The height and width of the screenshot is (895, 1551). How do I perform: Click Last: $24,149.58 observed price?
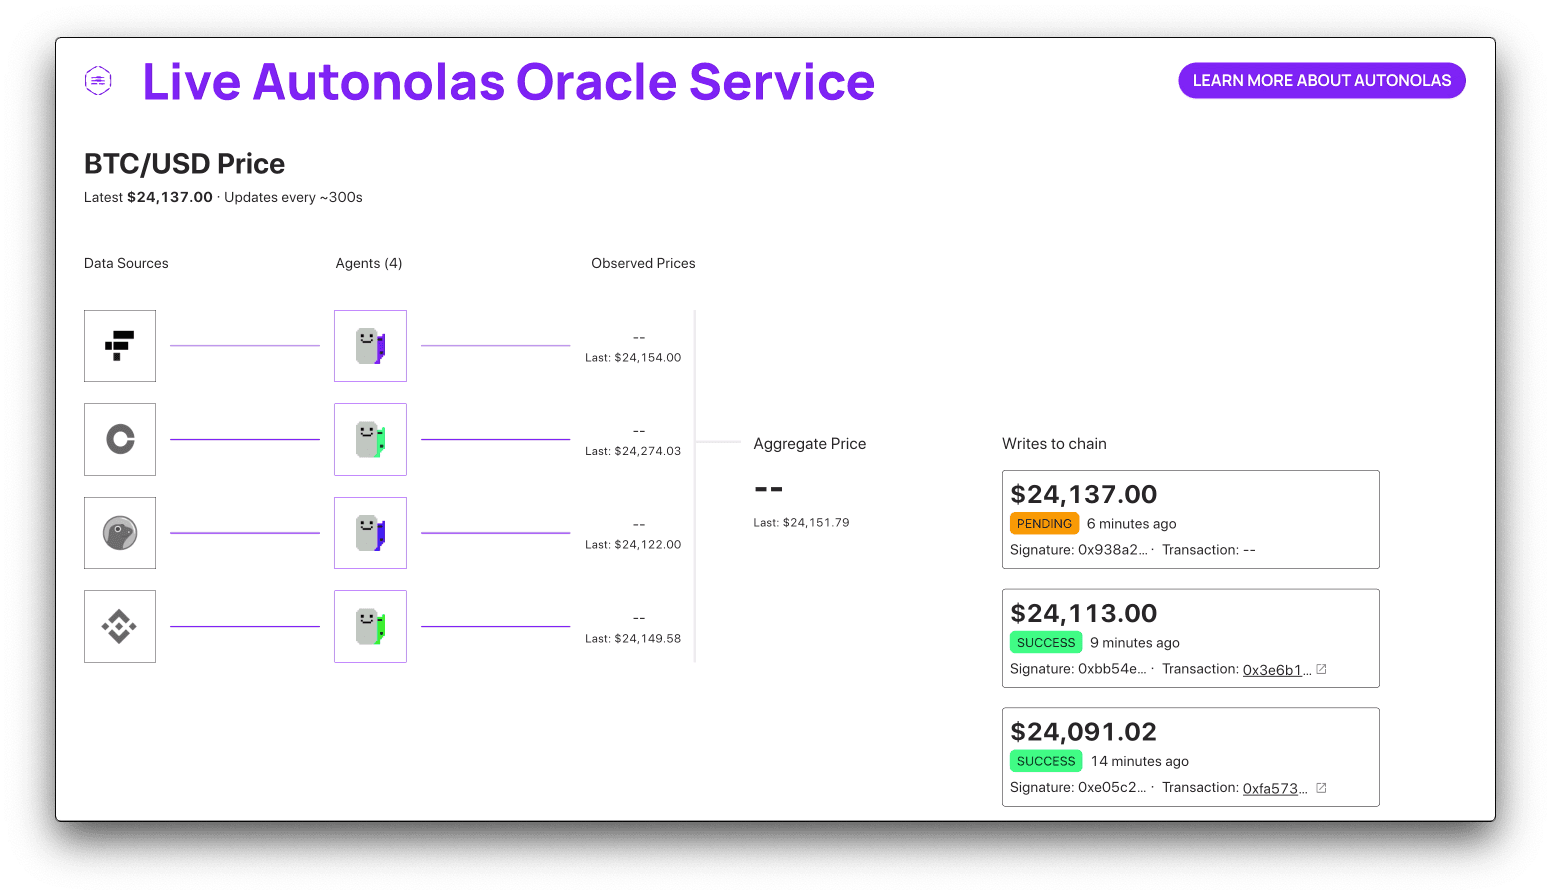click(x=633, y=638)
